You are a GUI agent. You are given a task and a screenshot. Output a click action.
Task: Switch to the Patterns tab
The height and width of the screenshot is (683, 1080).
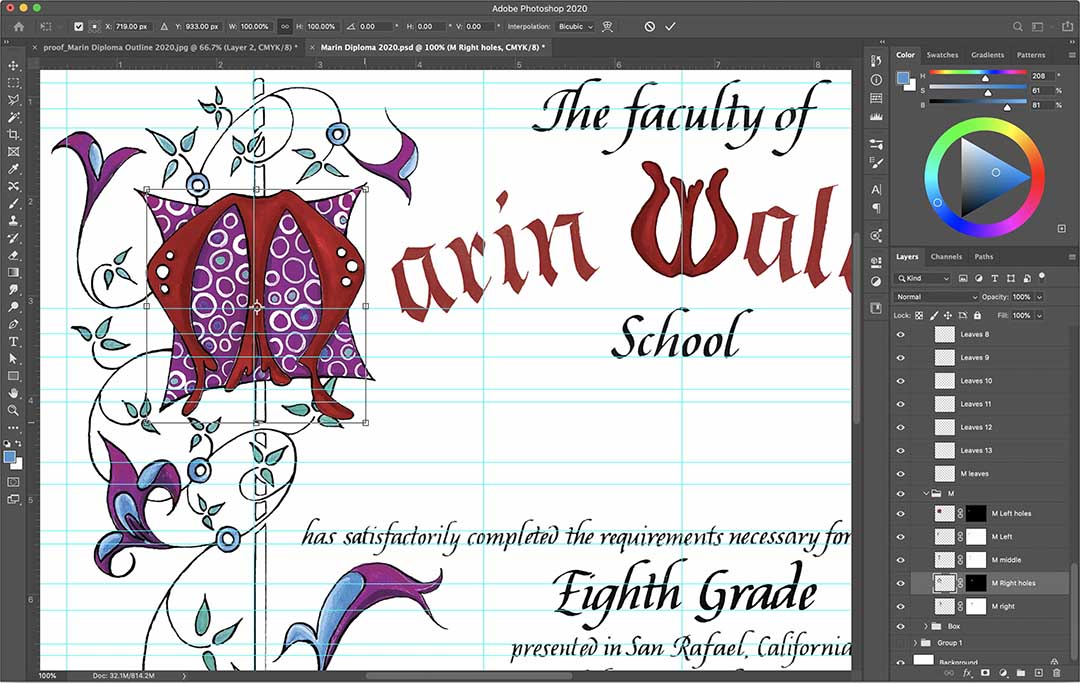[x=1031, y=55]
